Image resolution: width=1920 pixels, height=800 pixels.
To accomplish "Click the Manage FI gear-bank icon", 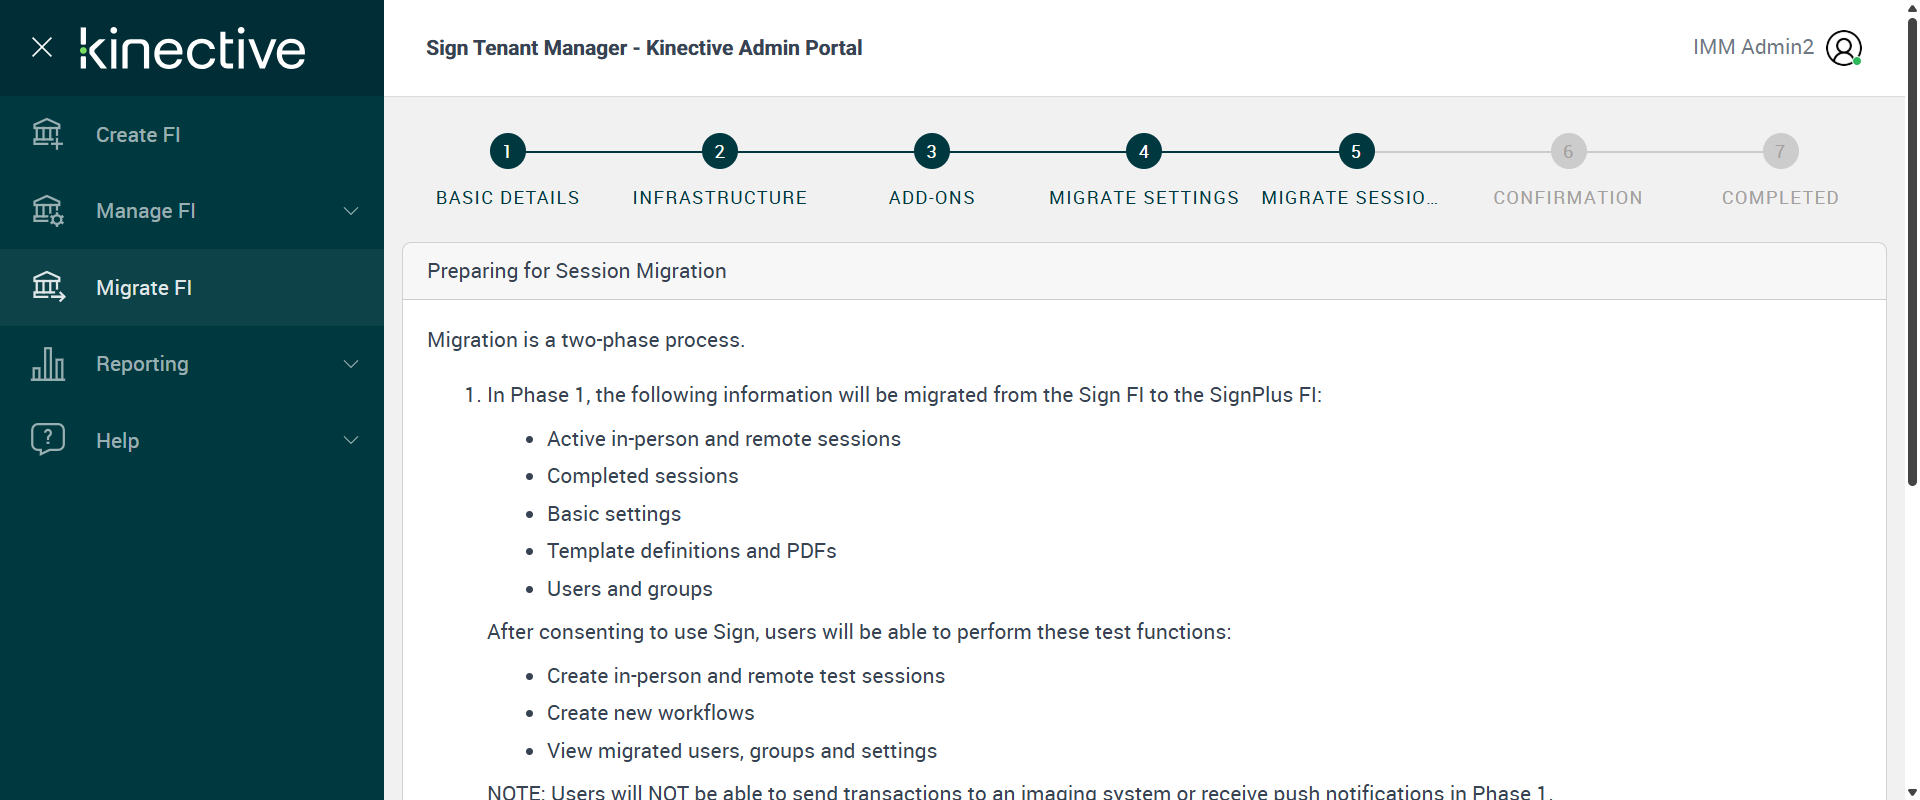I will 47,211.
